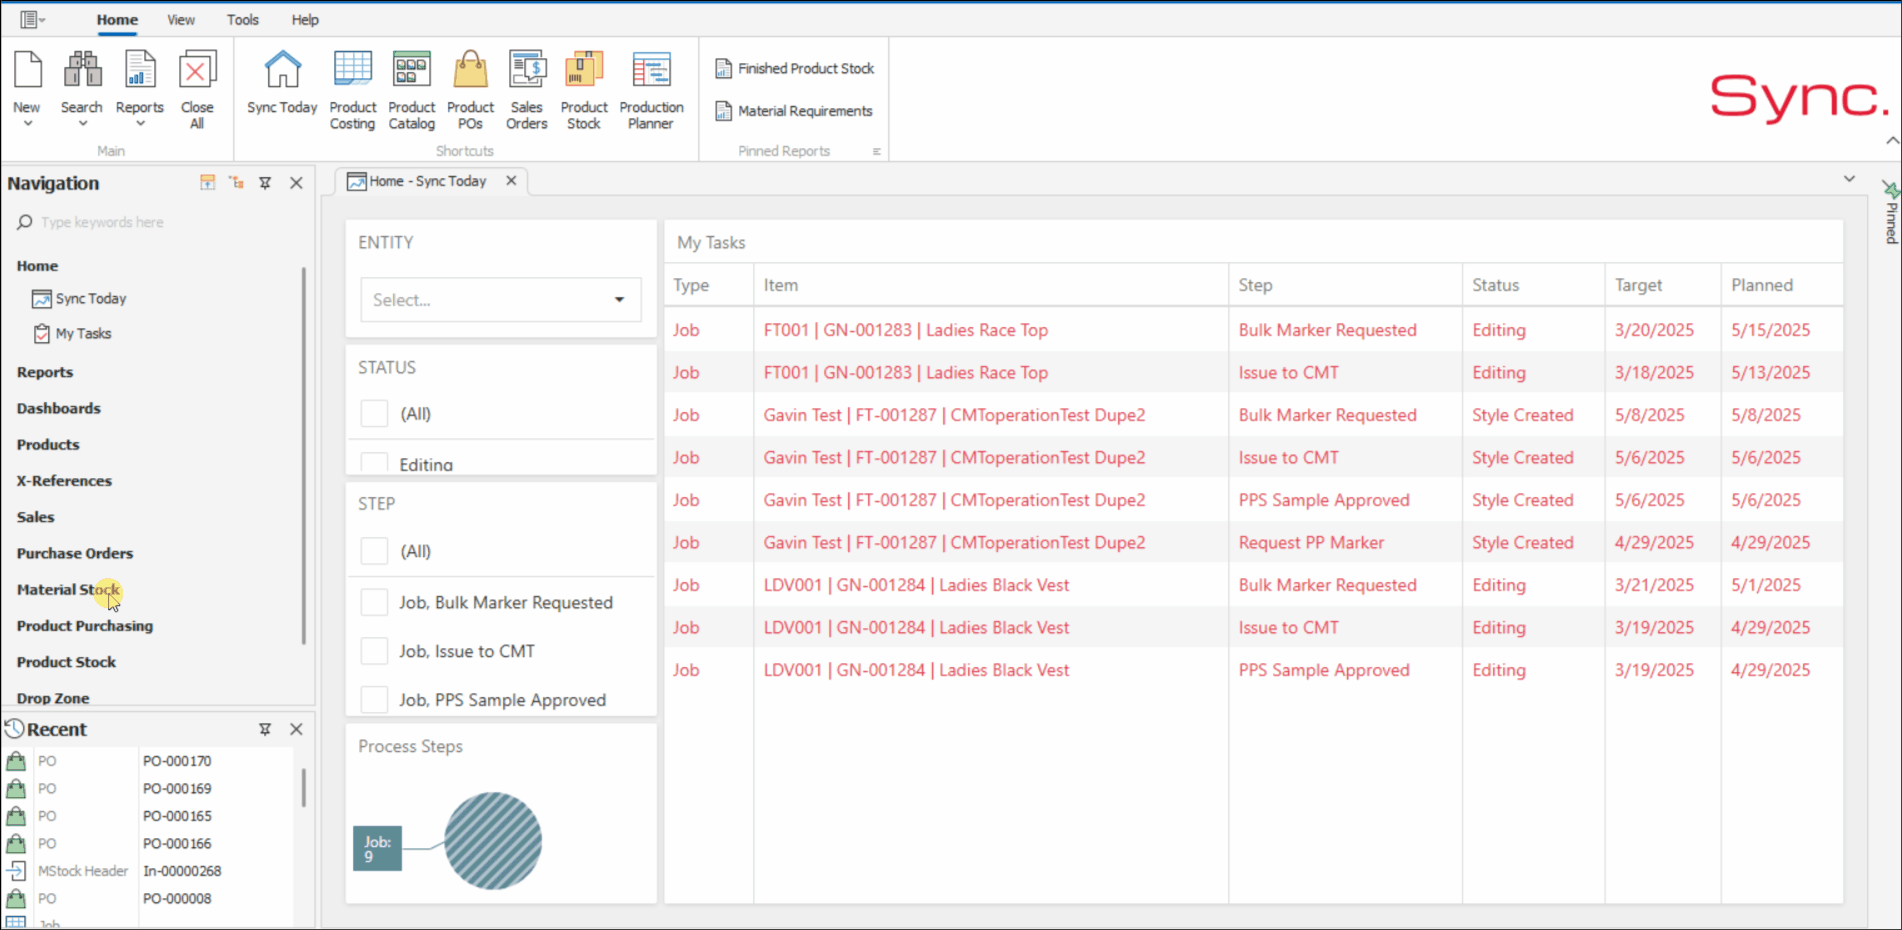1902x930 pixels.
Task: Click the Navigation panel vertical scrollbar
Action: tap(303, 455)
